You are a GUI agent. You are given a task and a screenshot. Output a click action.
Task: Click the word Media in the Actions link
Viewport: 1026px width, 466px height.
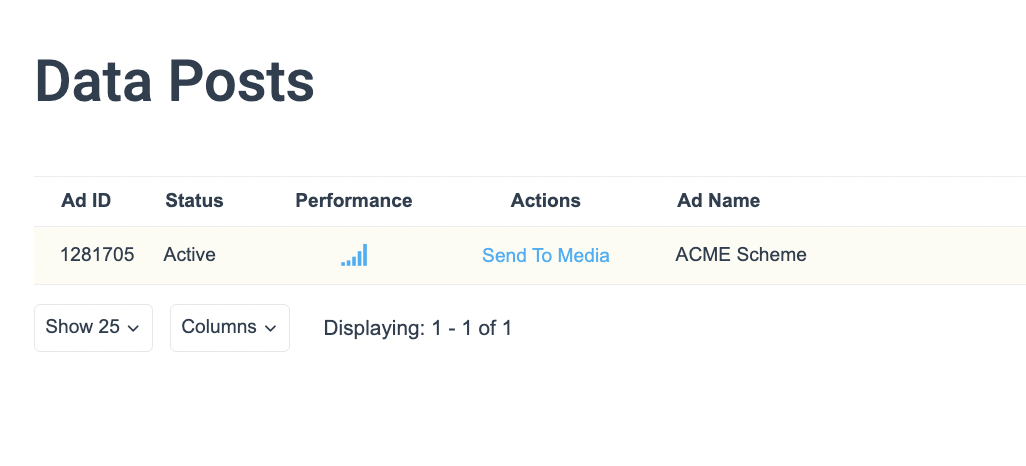coord(583,255)
